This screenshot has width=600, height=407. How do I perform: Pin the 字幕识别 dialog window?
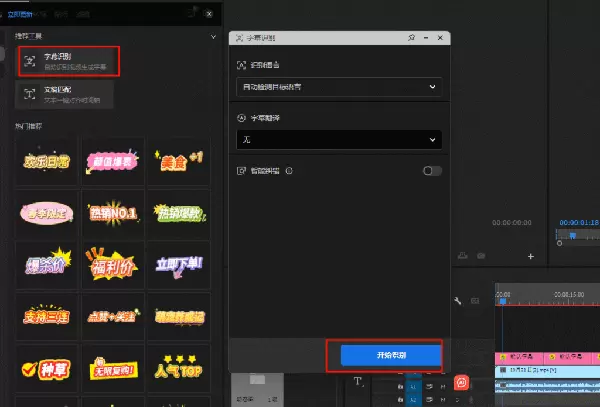pyautogui.click(x=411, y=37)
